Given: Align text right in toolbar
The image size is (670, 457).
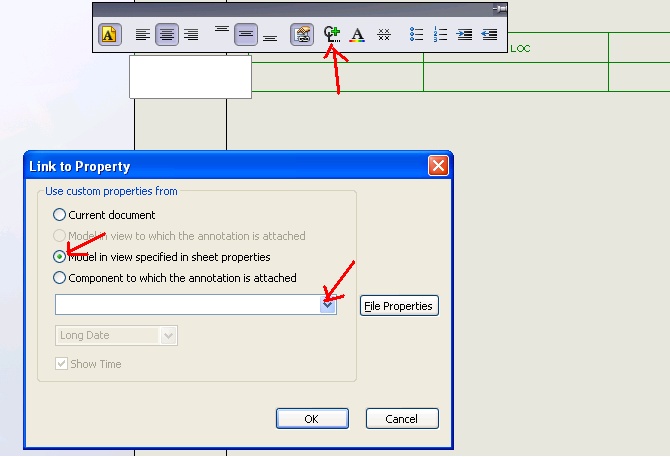Looking at the screenshot, I should (x=191, y=35).
